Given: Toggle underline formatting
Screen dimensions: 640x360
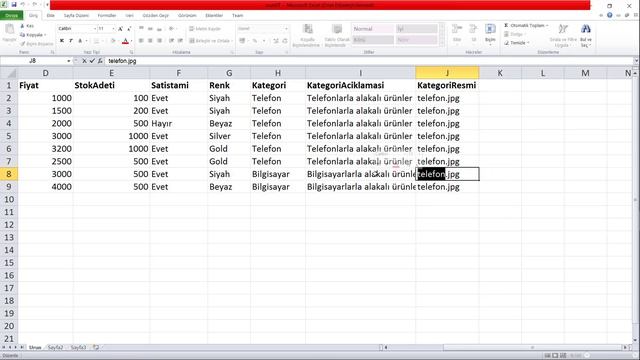Looking at the screenshot, I should point(80,41).
